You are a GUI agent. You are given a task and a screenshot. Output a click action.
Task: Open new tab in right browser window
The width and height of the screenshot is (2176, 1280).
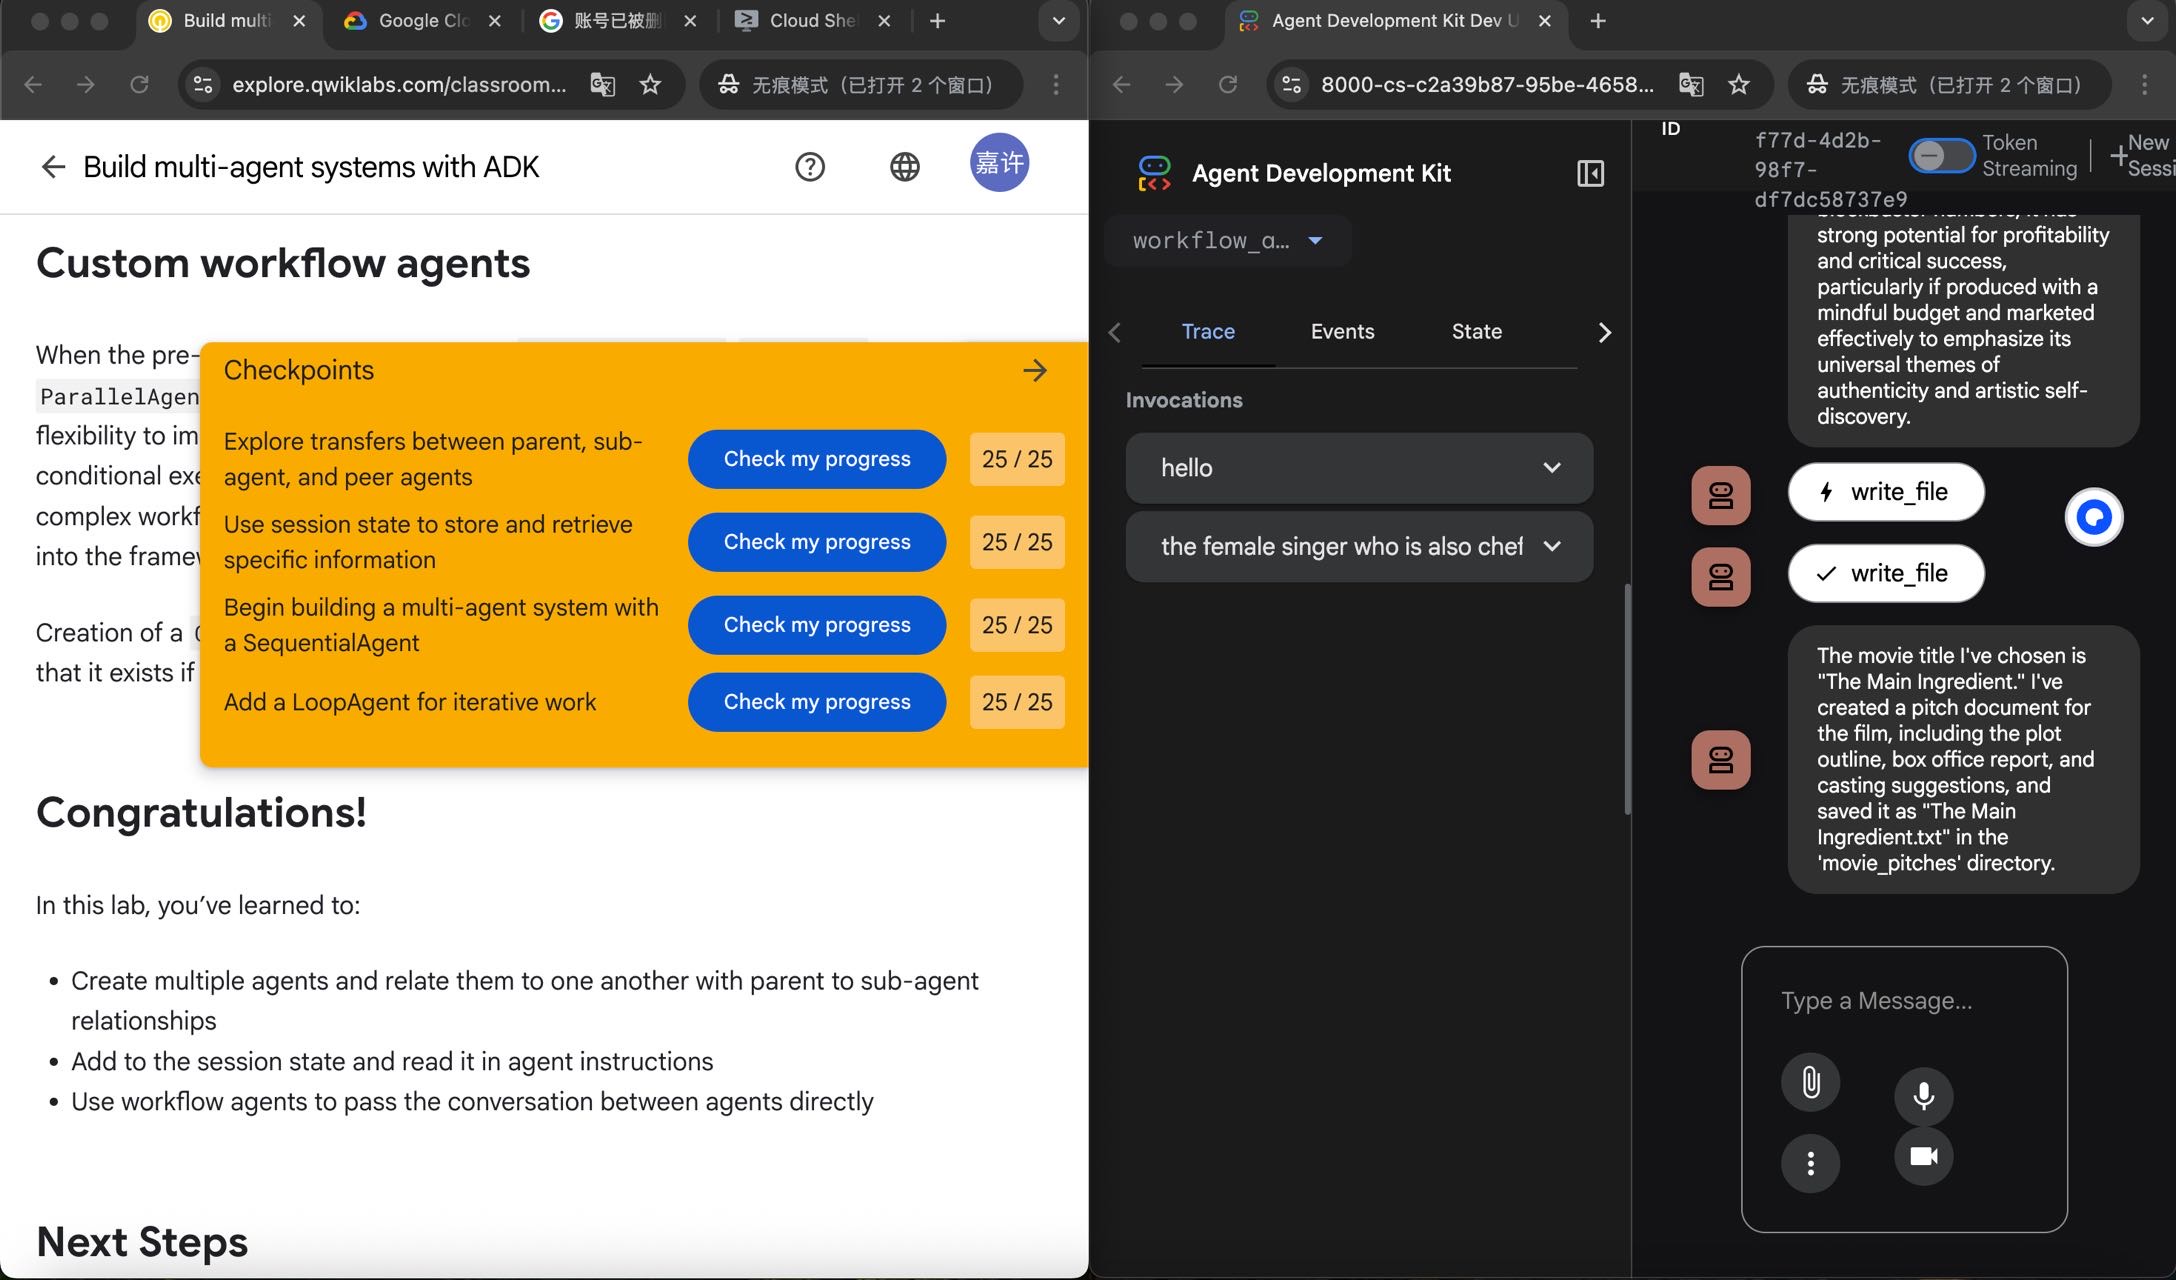coord(1598,21)
